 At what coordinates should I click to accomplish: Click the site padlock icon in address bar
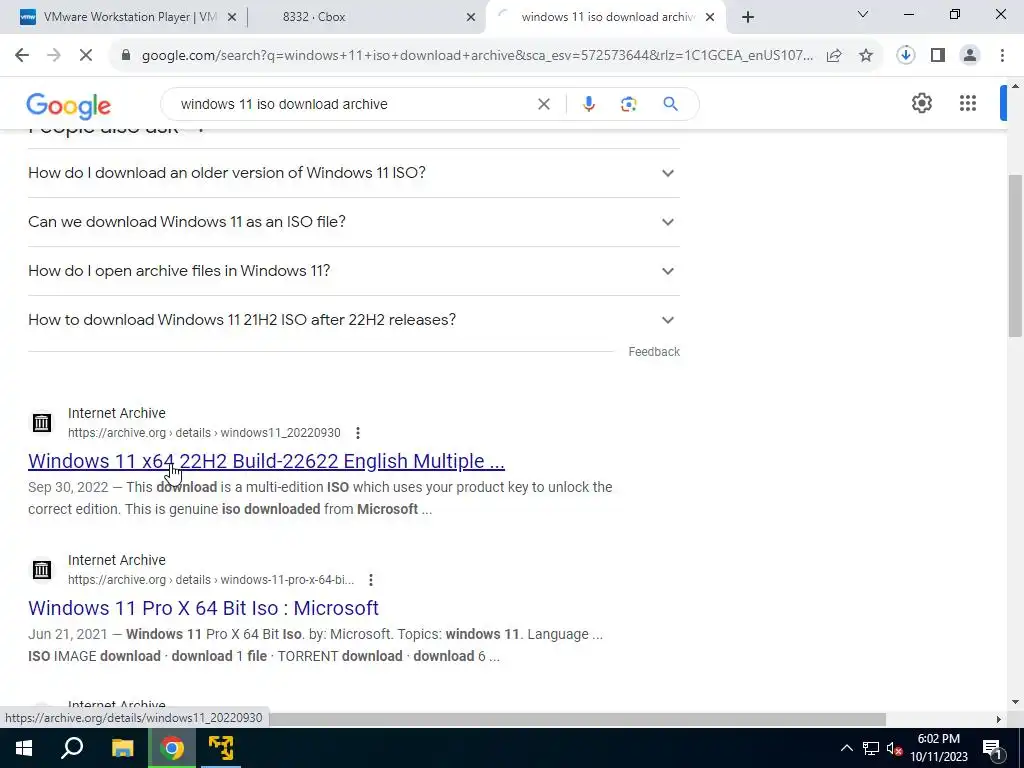[126, 56]
